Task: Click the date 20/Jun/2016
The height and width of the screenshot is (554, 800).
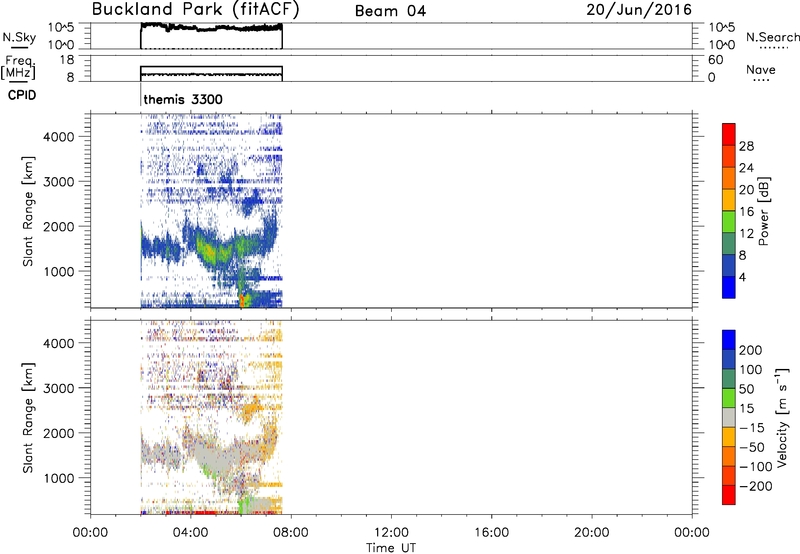Action: (639, 10)
